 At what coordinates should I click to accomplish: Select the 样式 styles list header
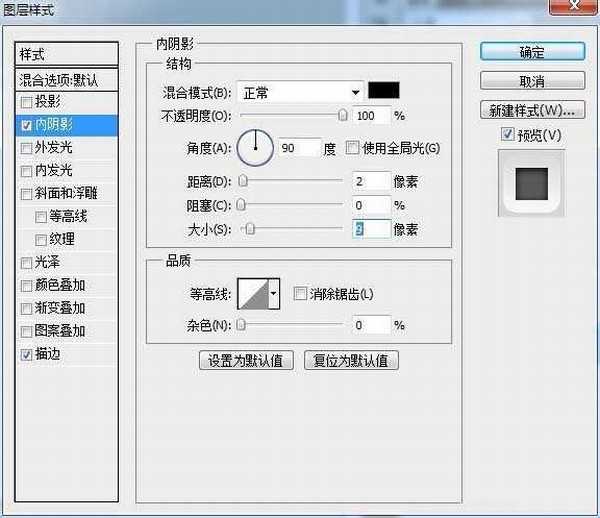[x=67, y=54]
